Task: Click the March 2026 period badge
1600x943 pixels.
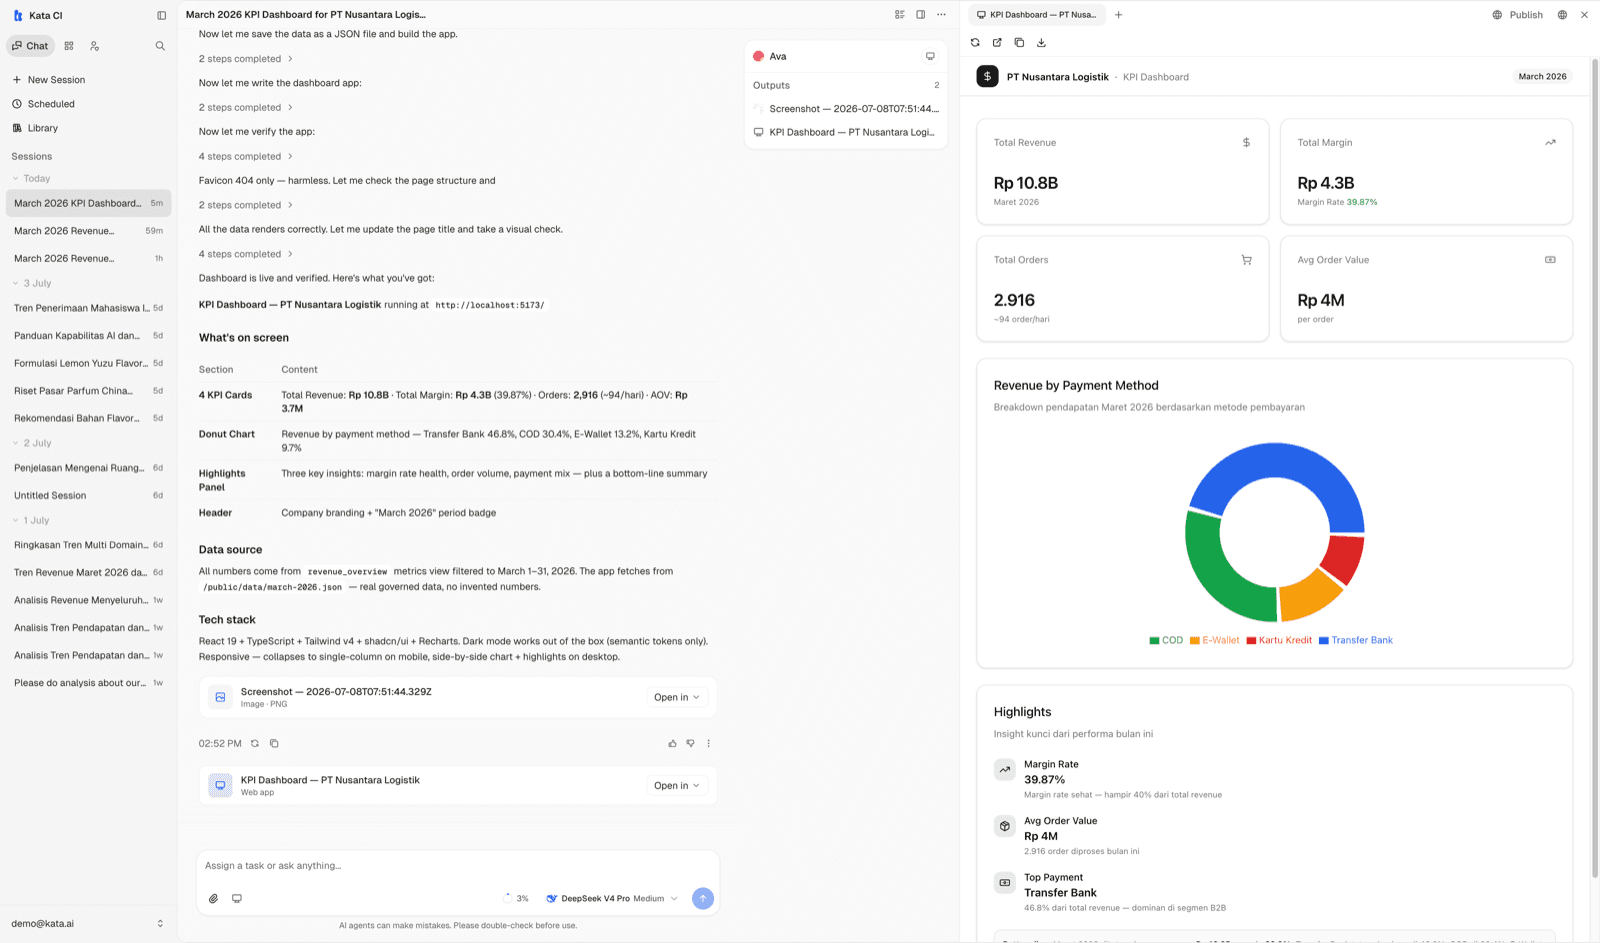Action: 1542,76
